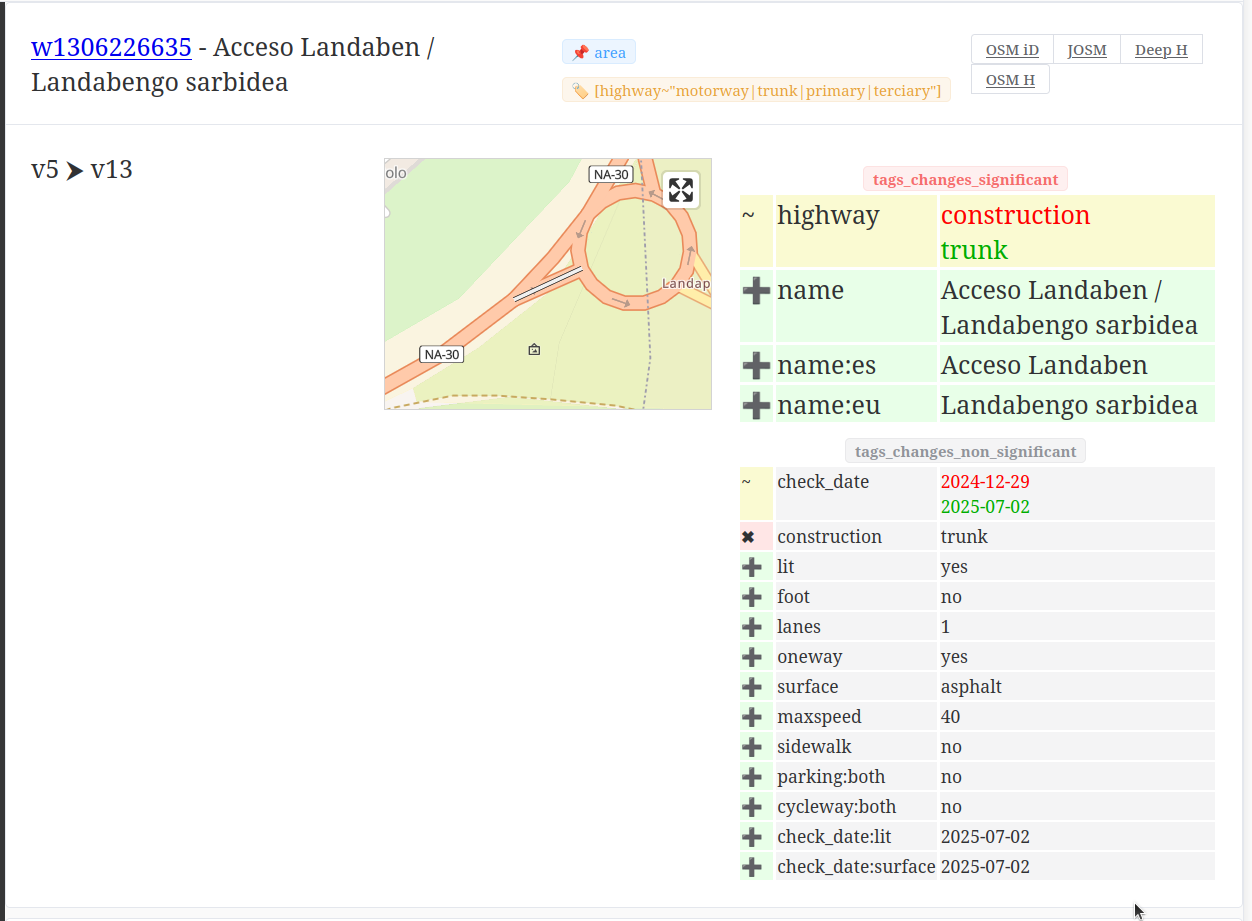This screenshot has width=1252, height=921.
Task: Click the fullscreen expand icon on map
Action: click(x=681, y=190)
